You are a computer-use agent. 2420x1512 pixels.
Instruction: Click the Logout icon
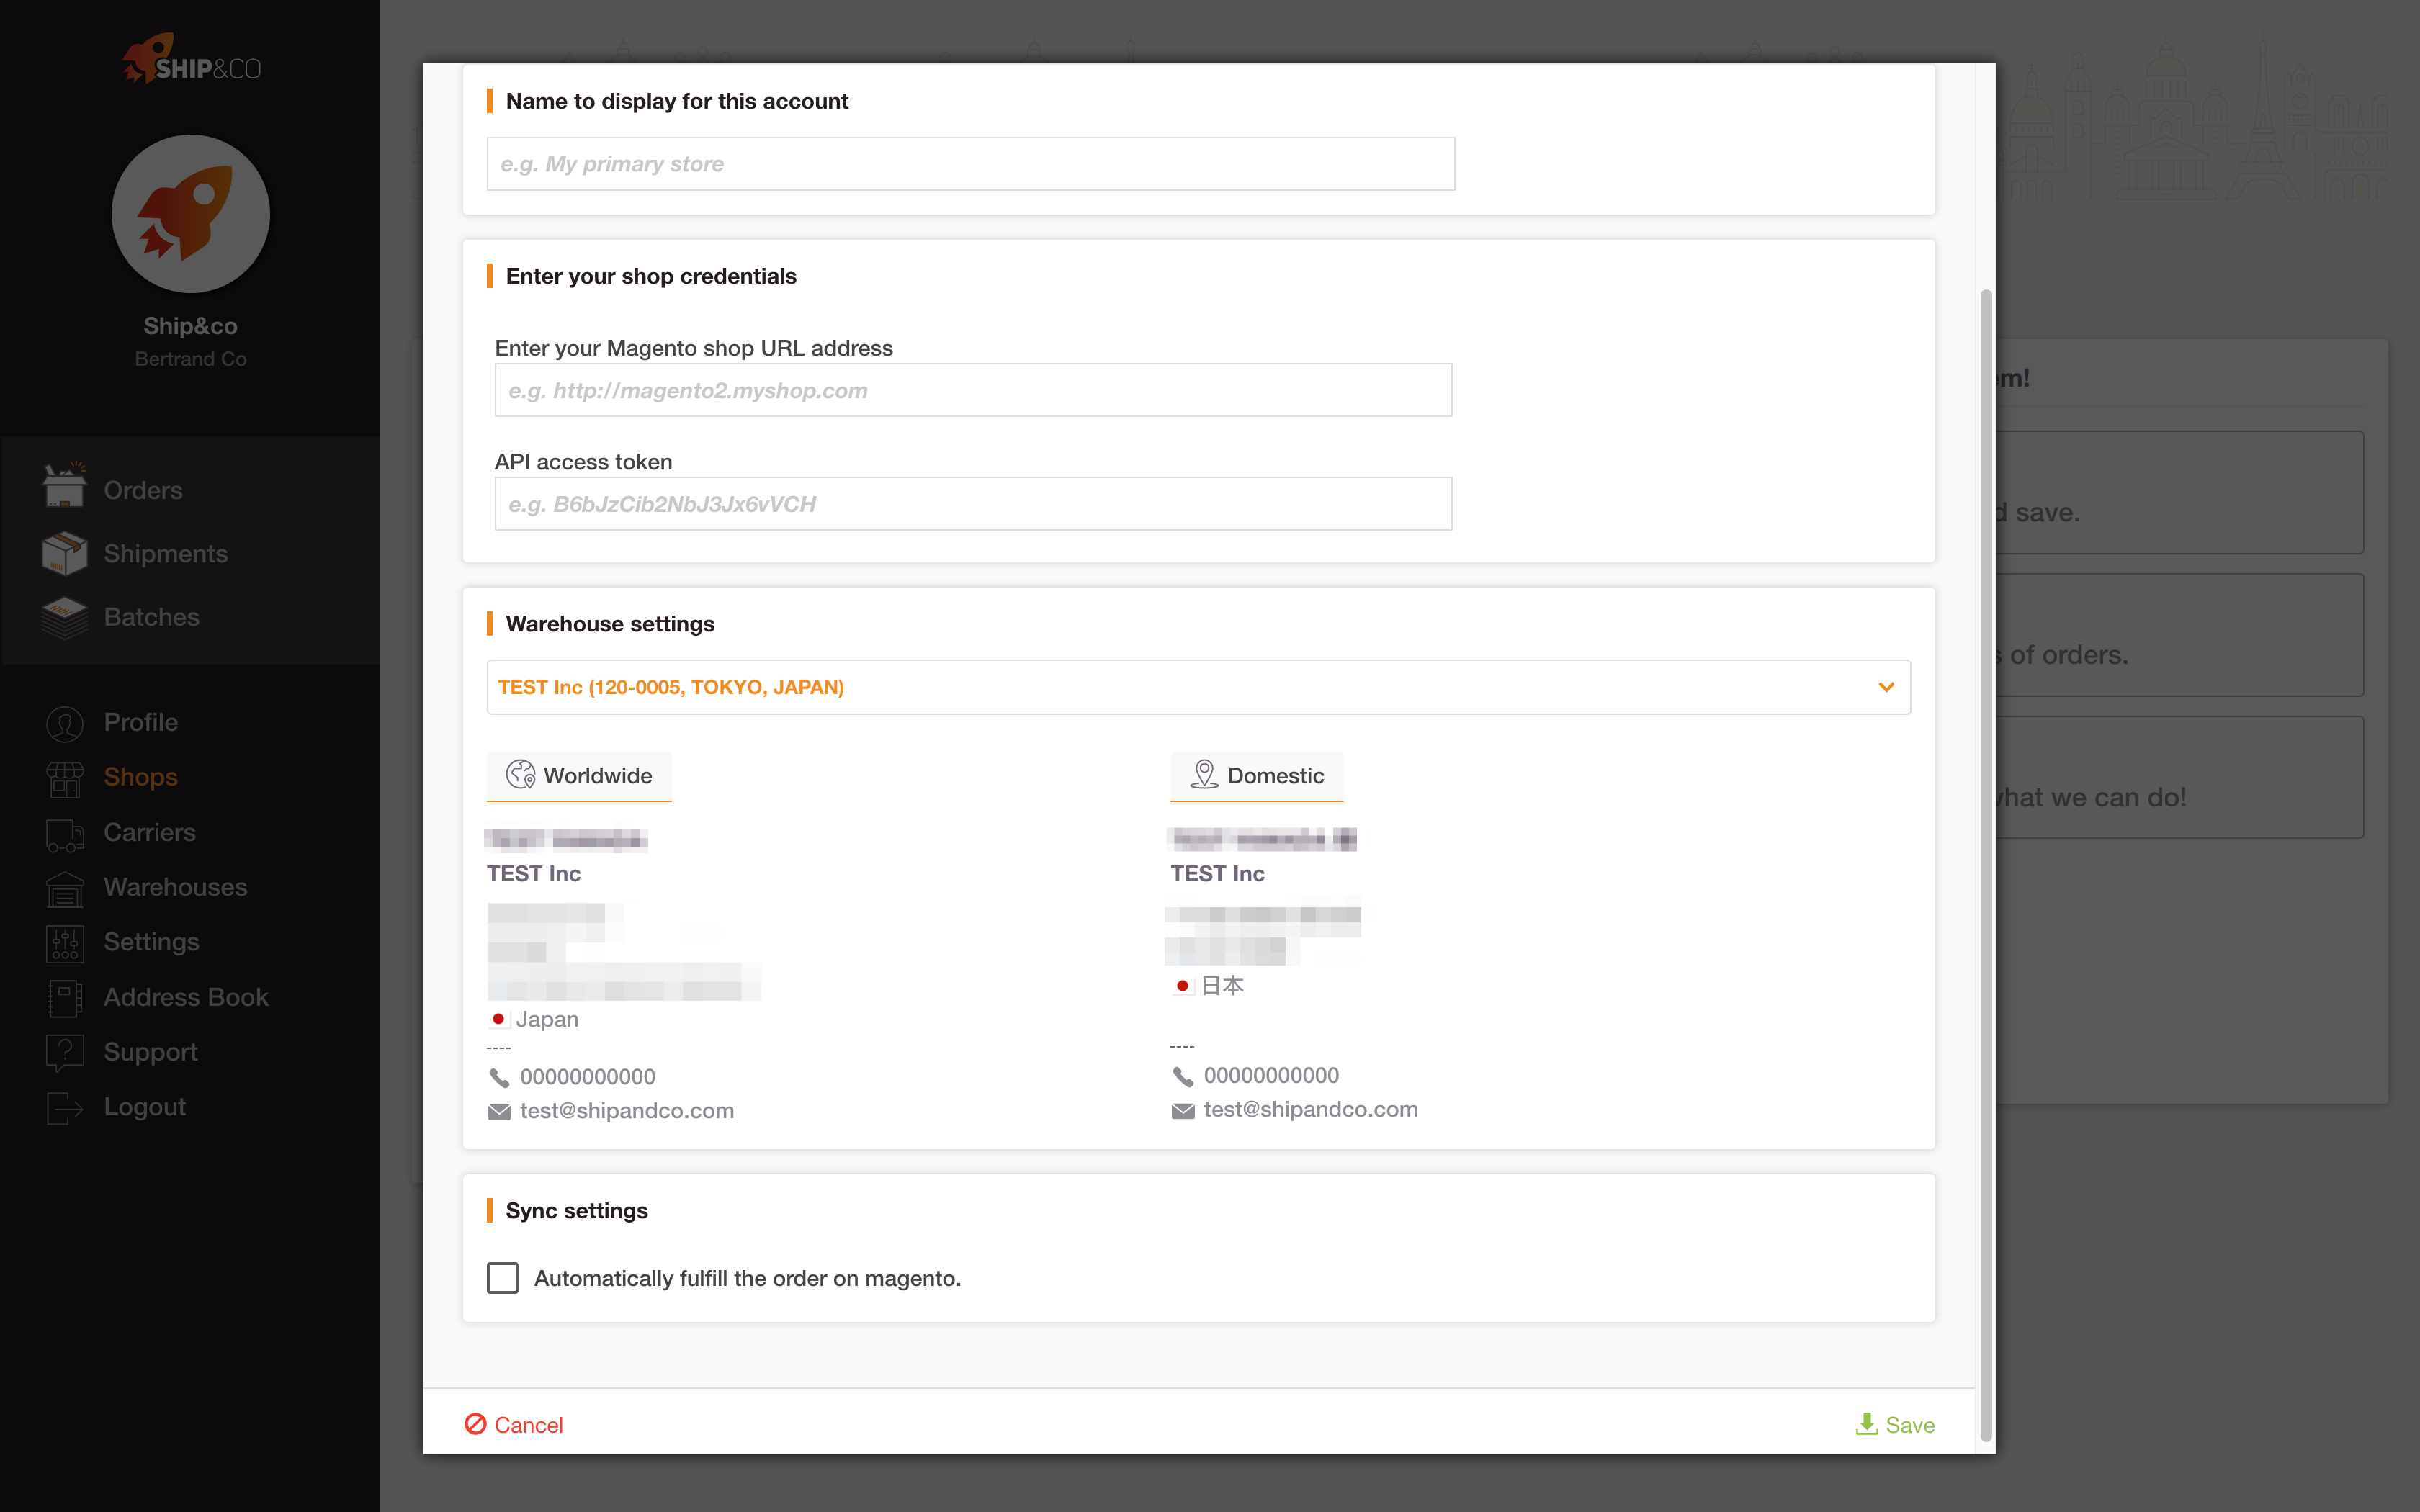pyautogui.click(x=64, y=1107)
